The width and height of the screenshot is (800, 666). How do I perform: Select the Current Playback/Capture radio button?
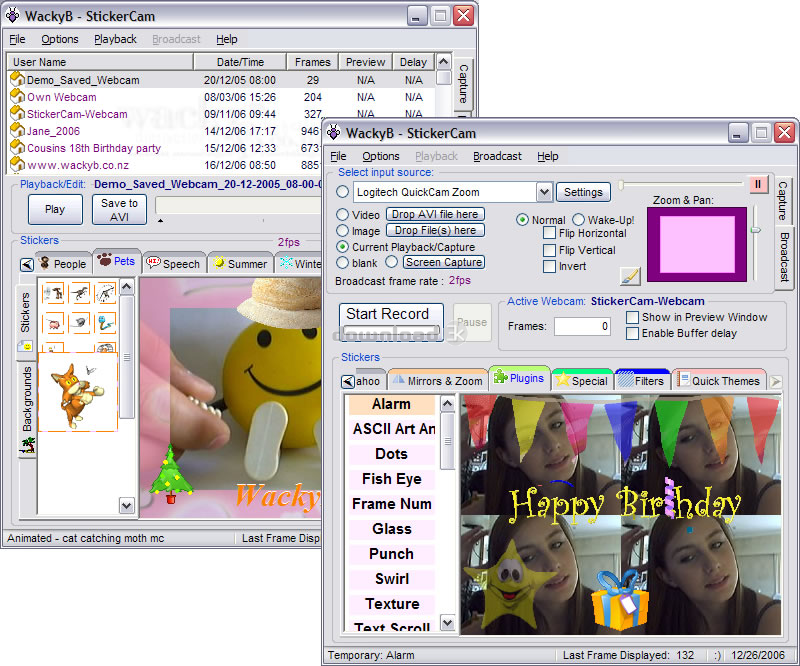point(343,246)
